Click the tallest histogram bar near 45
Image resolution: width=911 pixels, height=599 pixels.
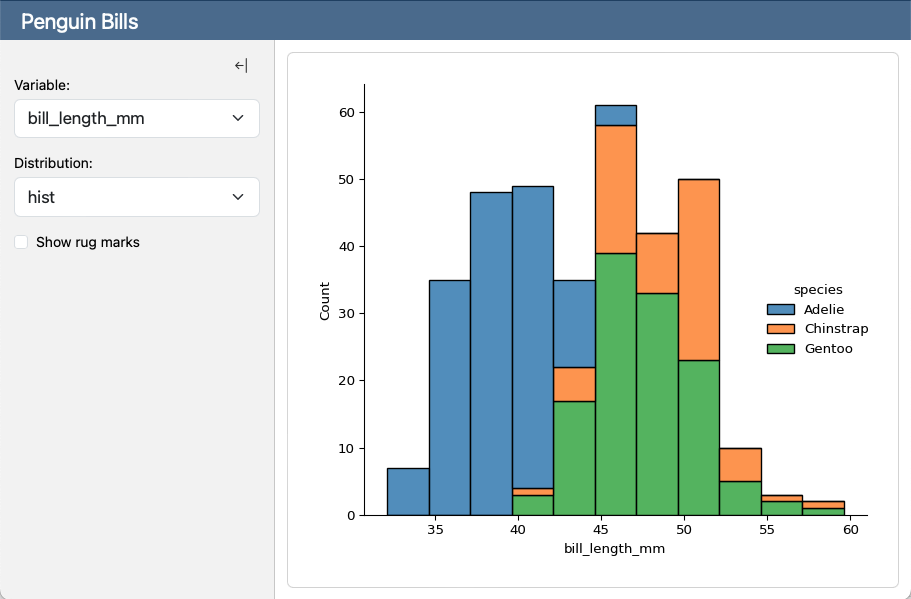point(616,300)
